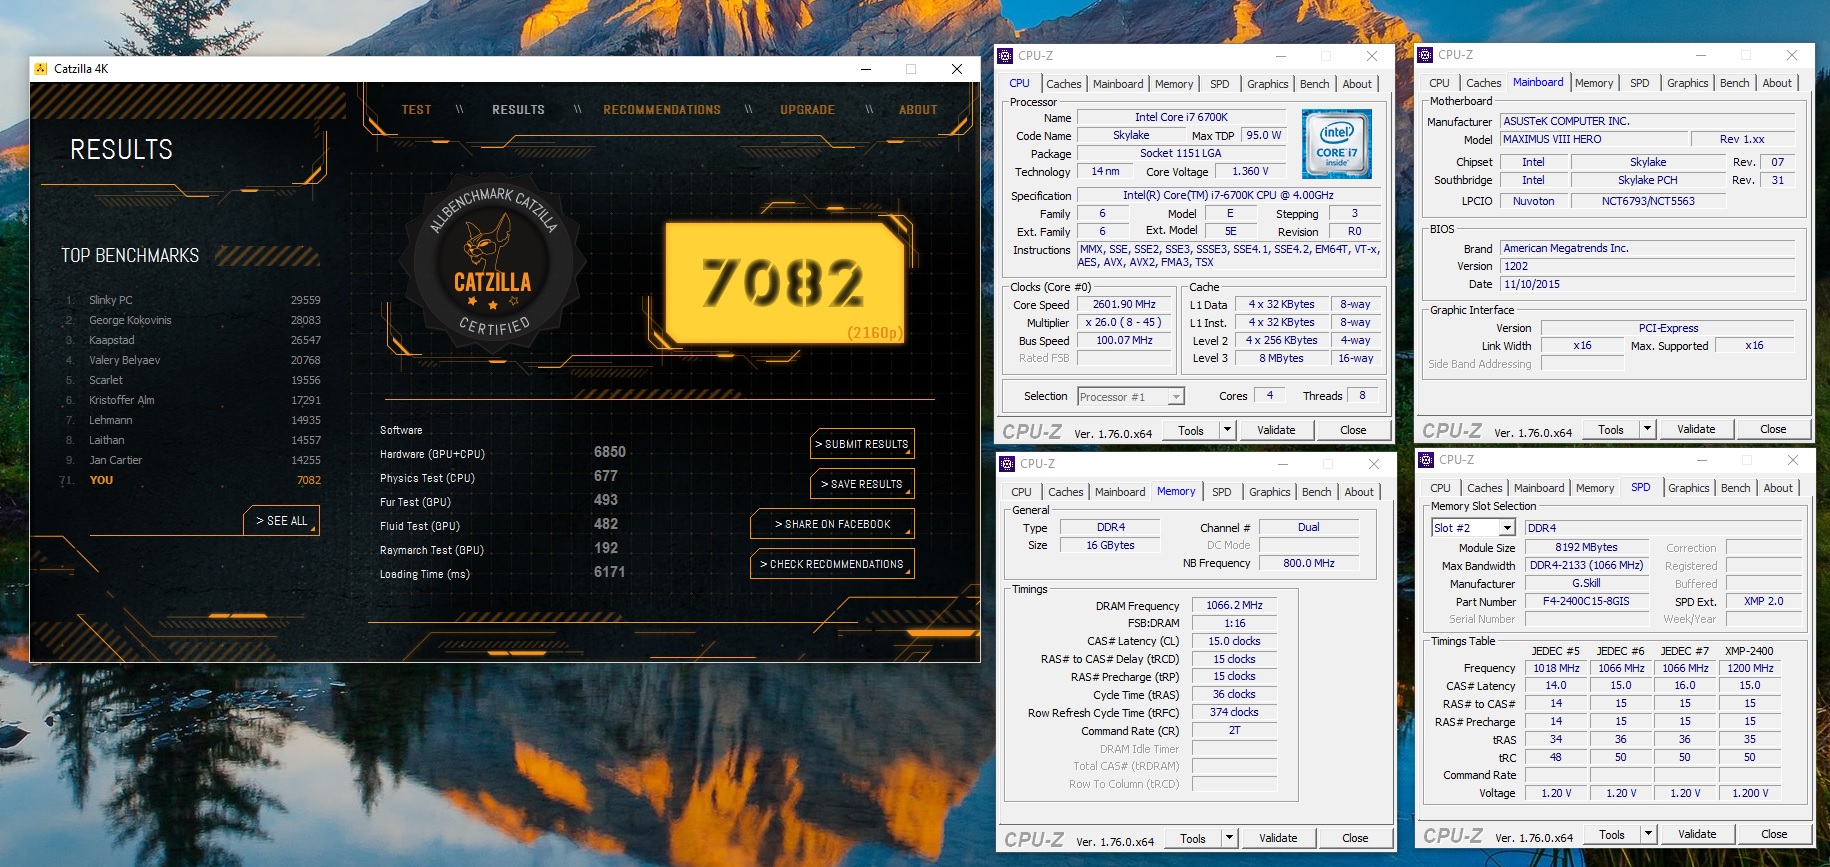Click Valery Belyaev benchmark entry
The image size is (1830, 867).
pos(192,360)
